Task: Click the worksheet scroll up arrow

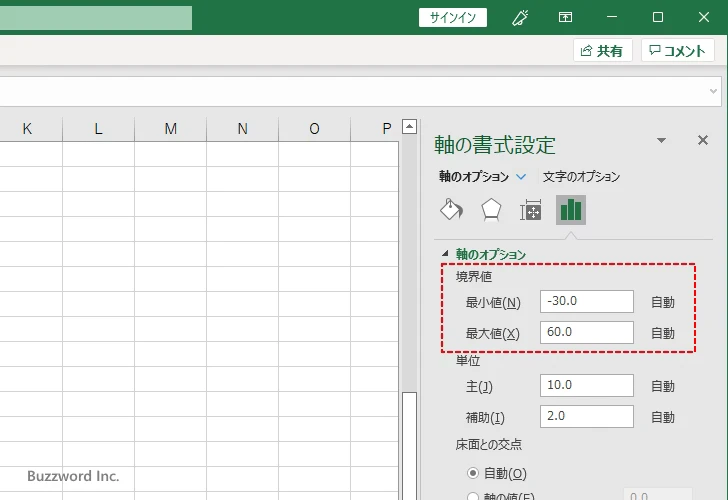Action: coord(409,126)
